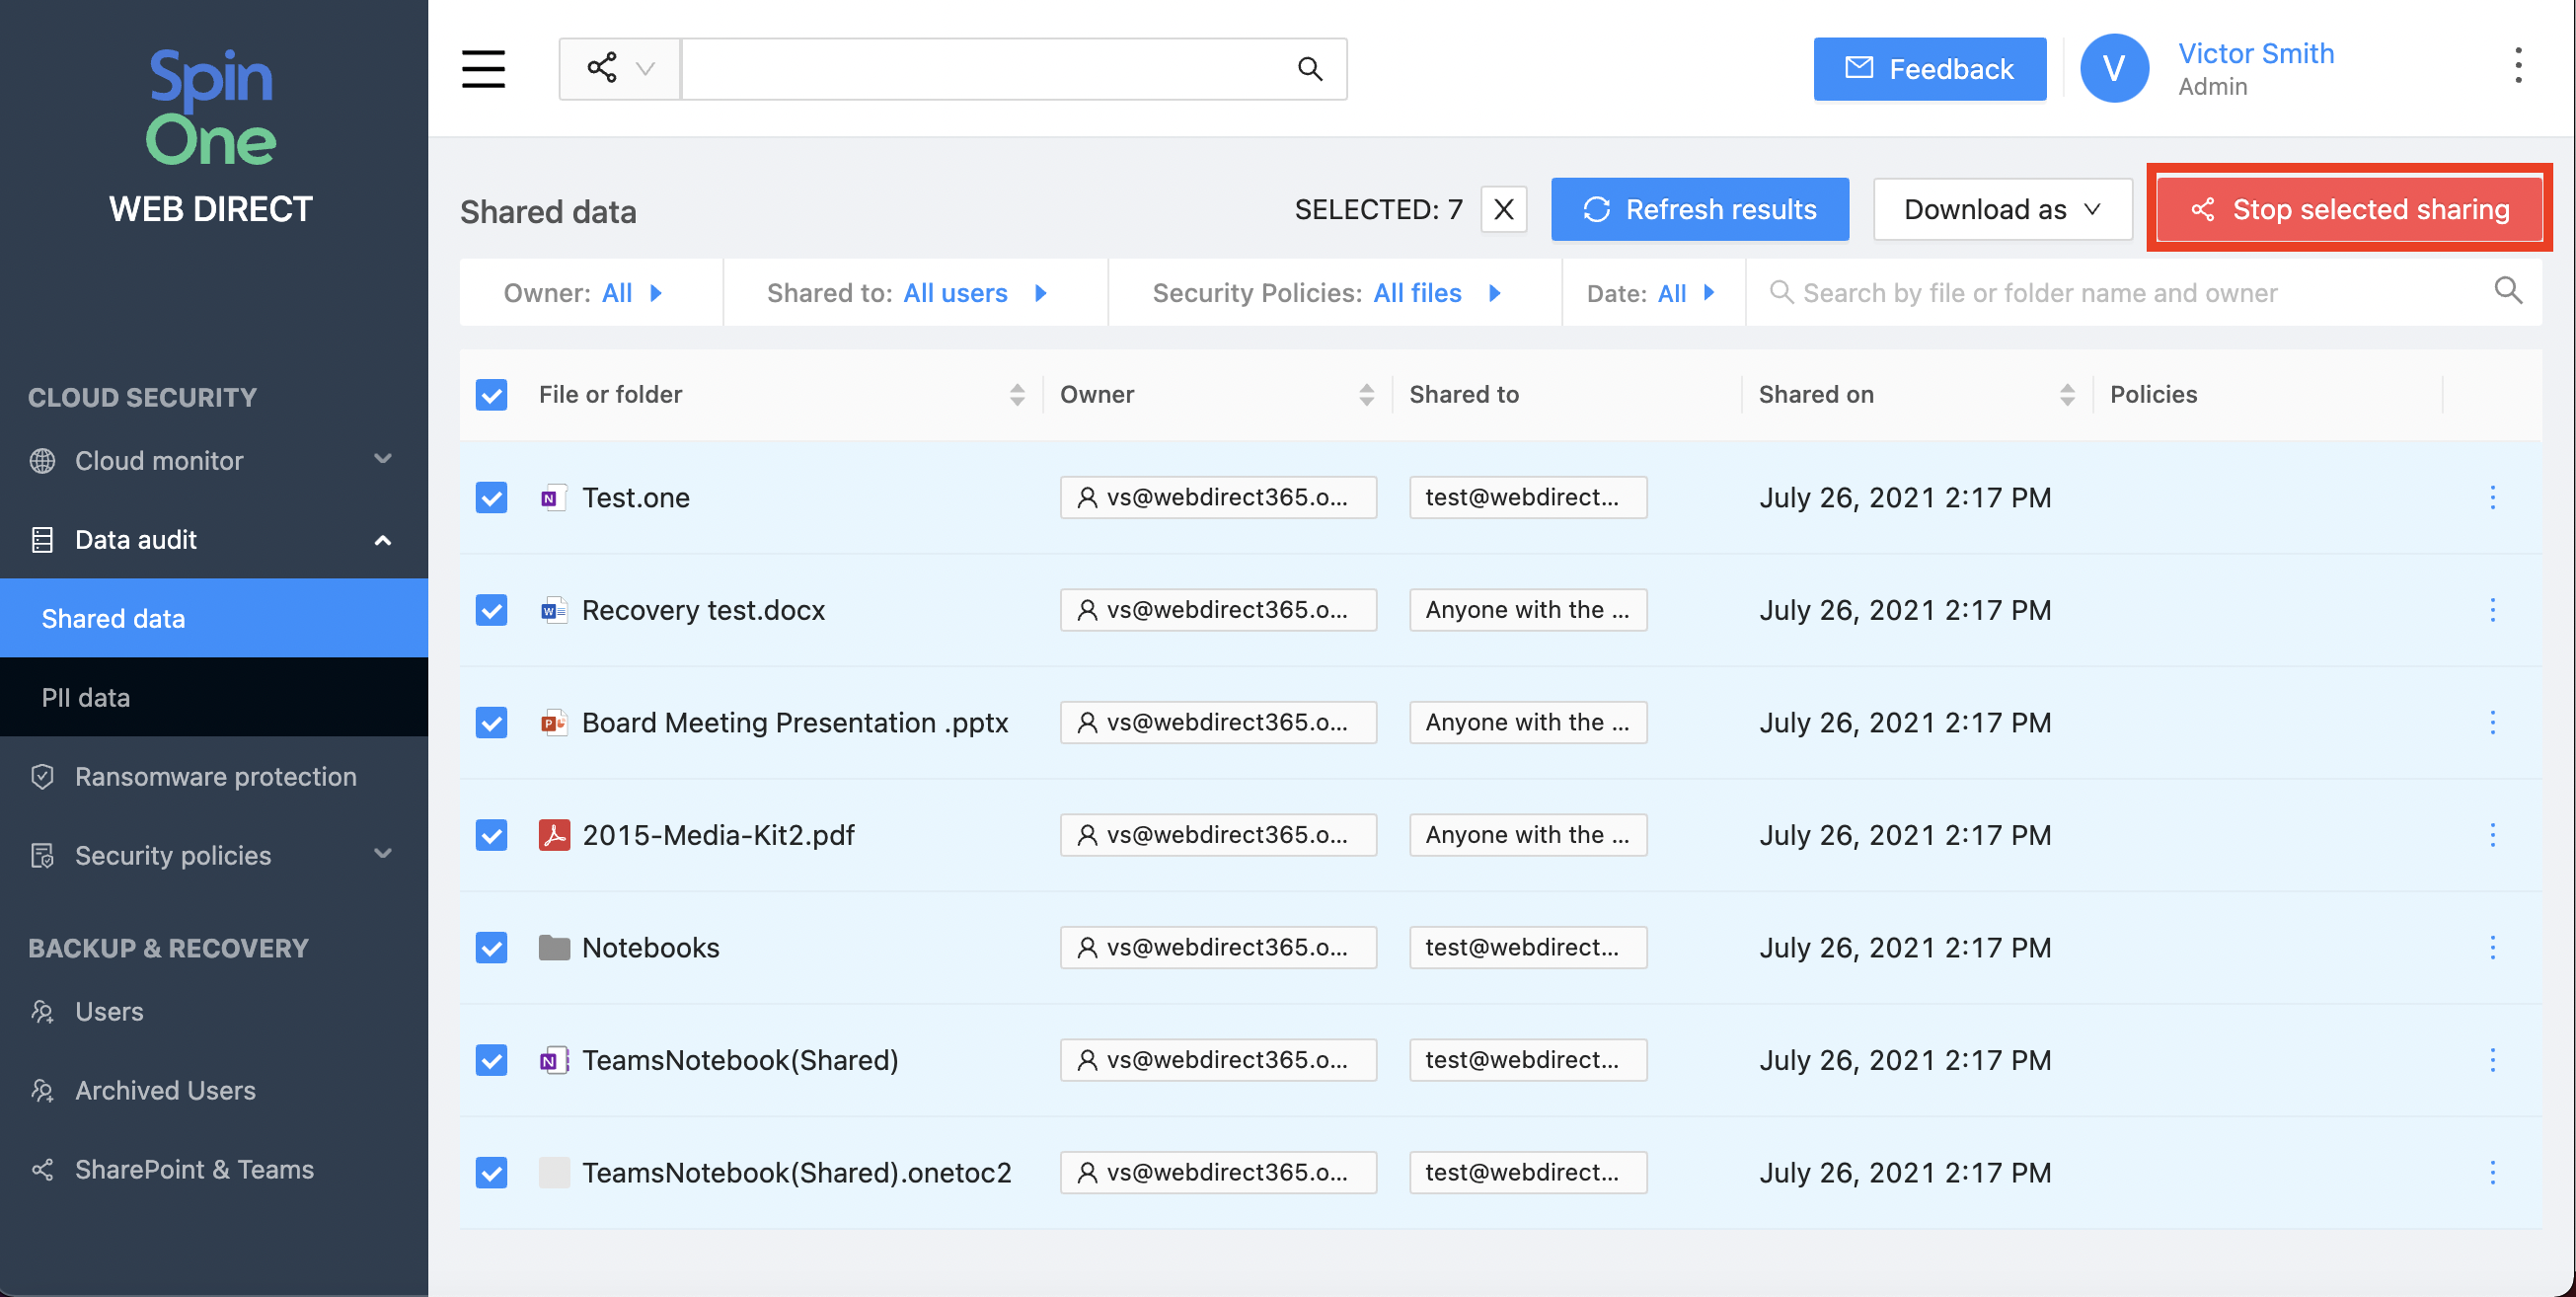Clear selection with the X next to SELECTED
The height and width of the screenshot is (1297, 2576).
pos(1503,210)
